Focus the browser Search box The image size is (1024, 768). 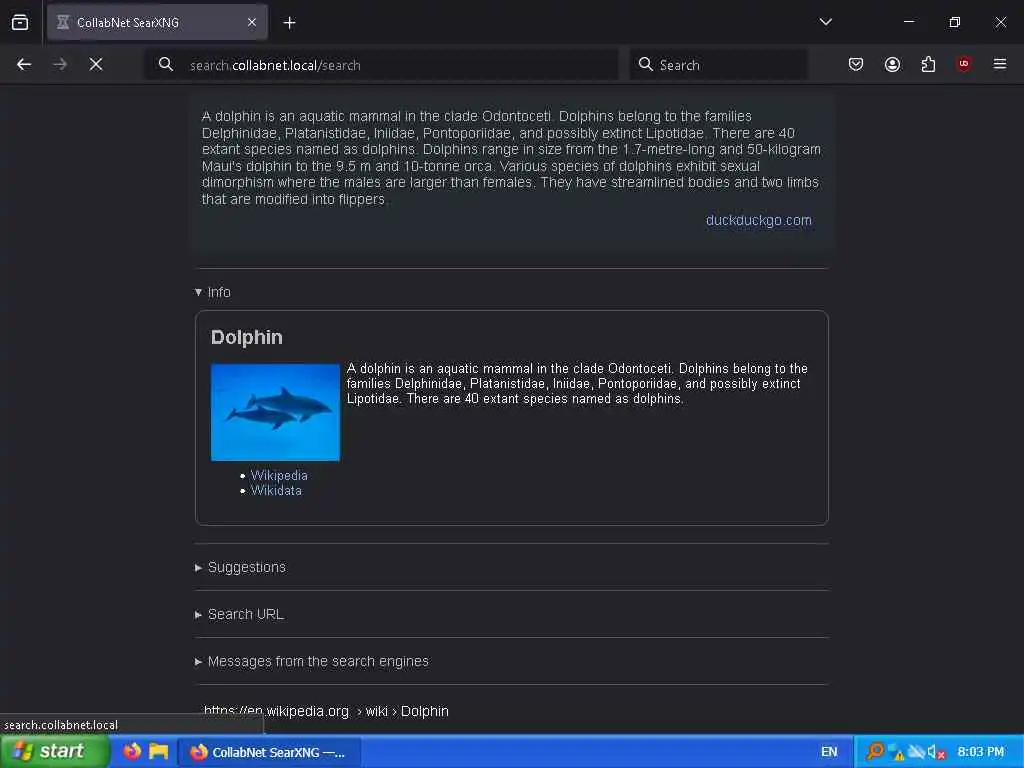[718, 65]
